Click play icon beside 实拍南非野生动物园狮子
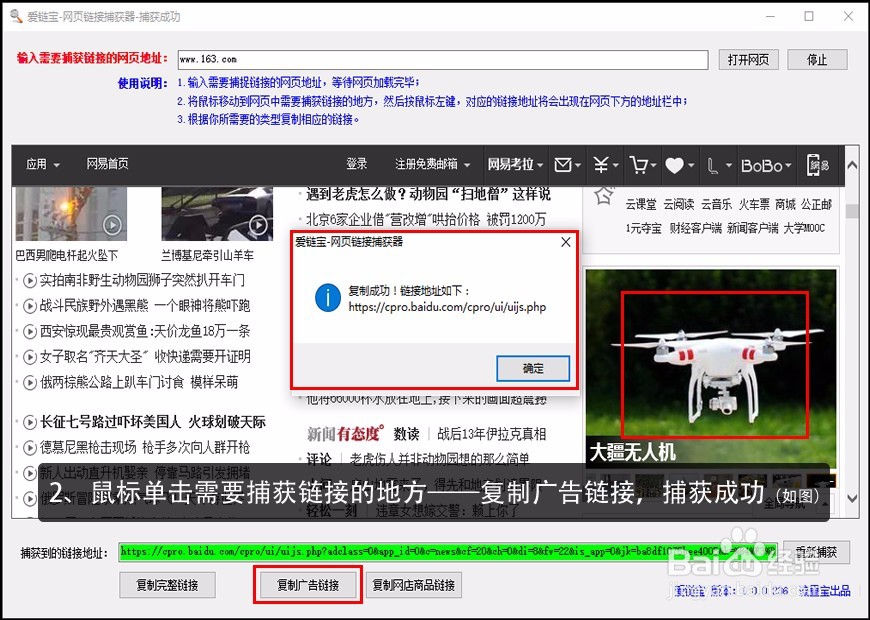This screenshot has width=870, height=620. pos(30,281)
